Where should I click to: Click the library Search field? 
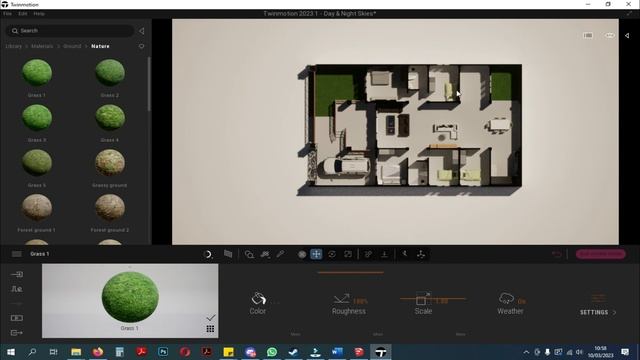(x=70, y=31)
